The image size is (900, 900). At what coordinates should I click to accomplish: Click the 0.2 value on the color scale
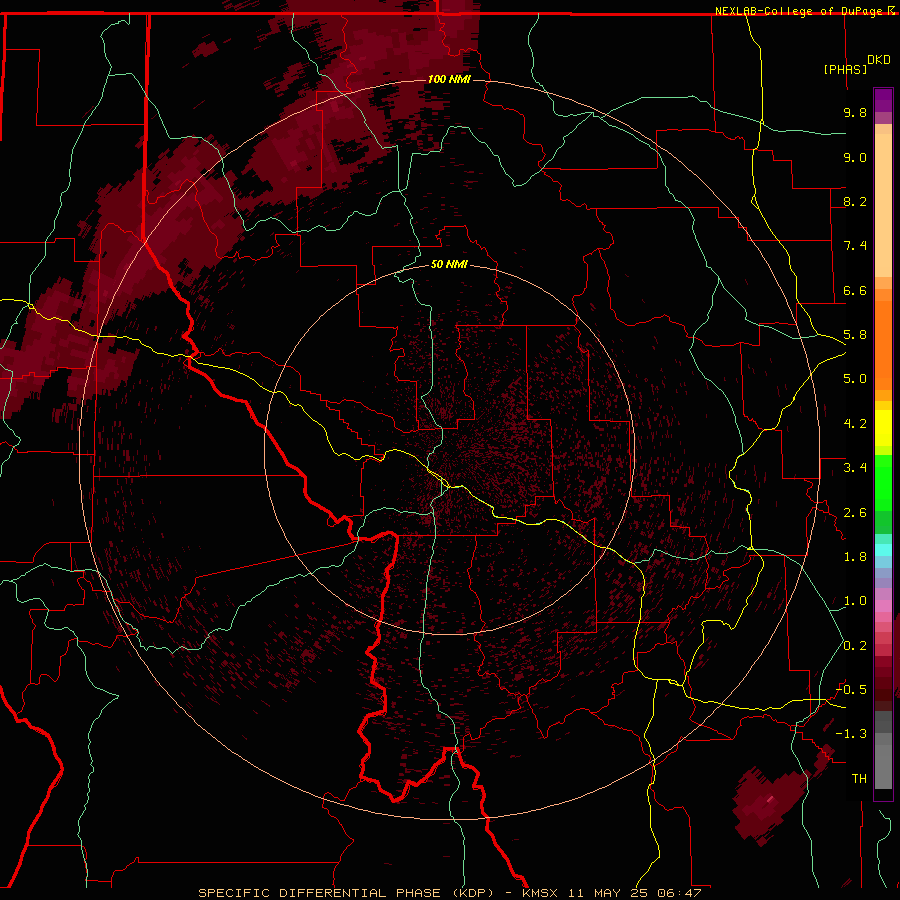pyautogui.click(x=855, y=646)
